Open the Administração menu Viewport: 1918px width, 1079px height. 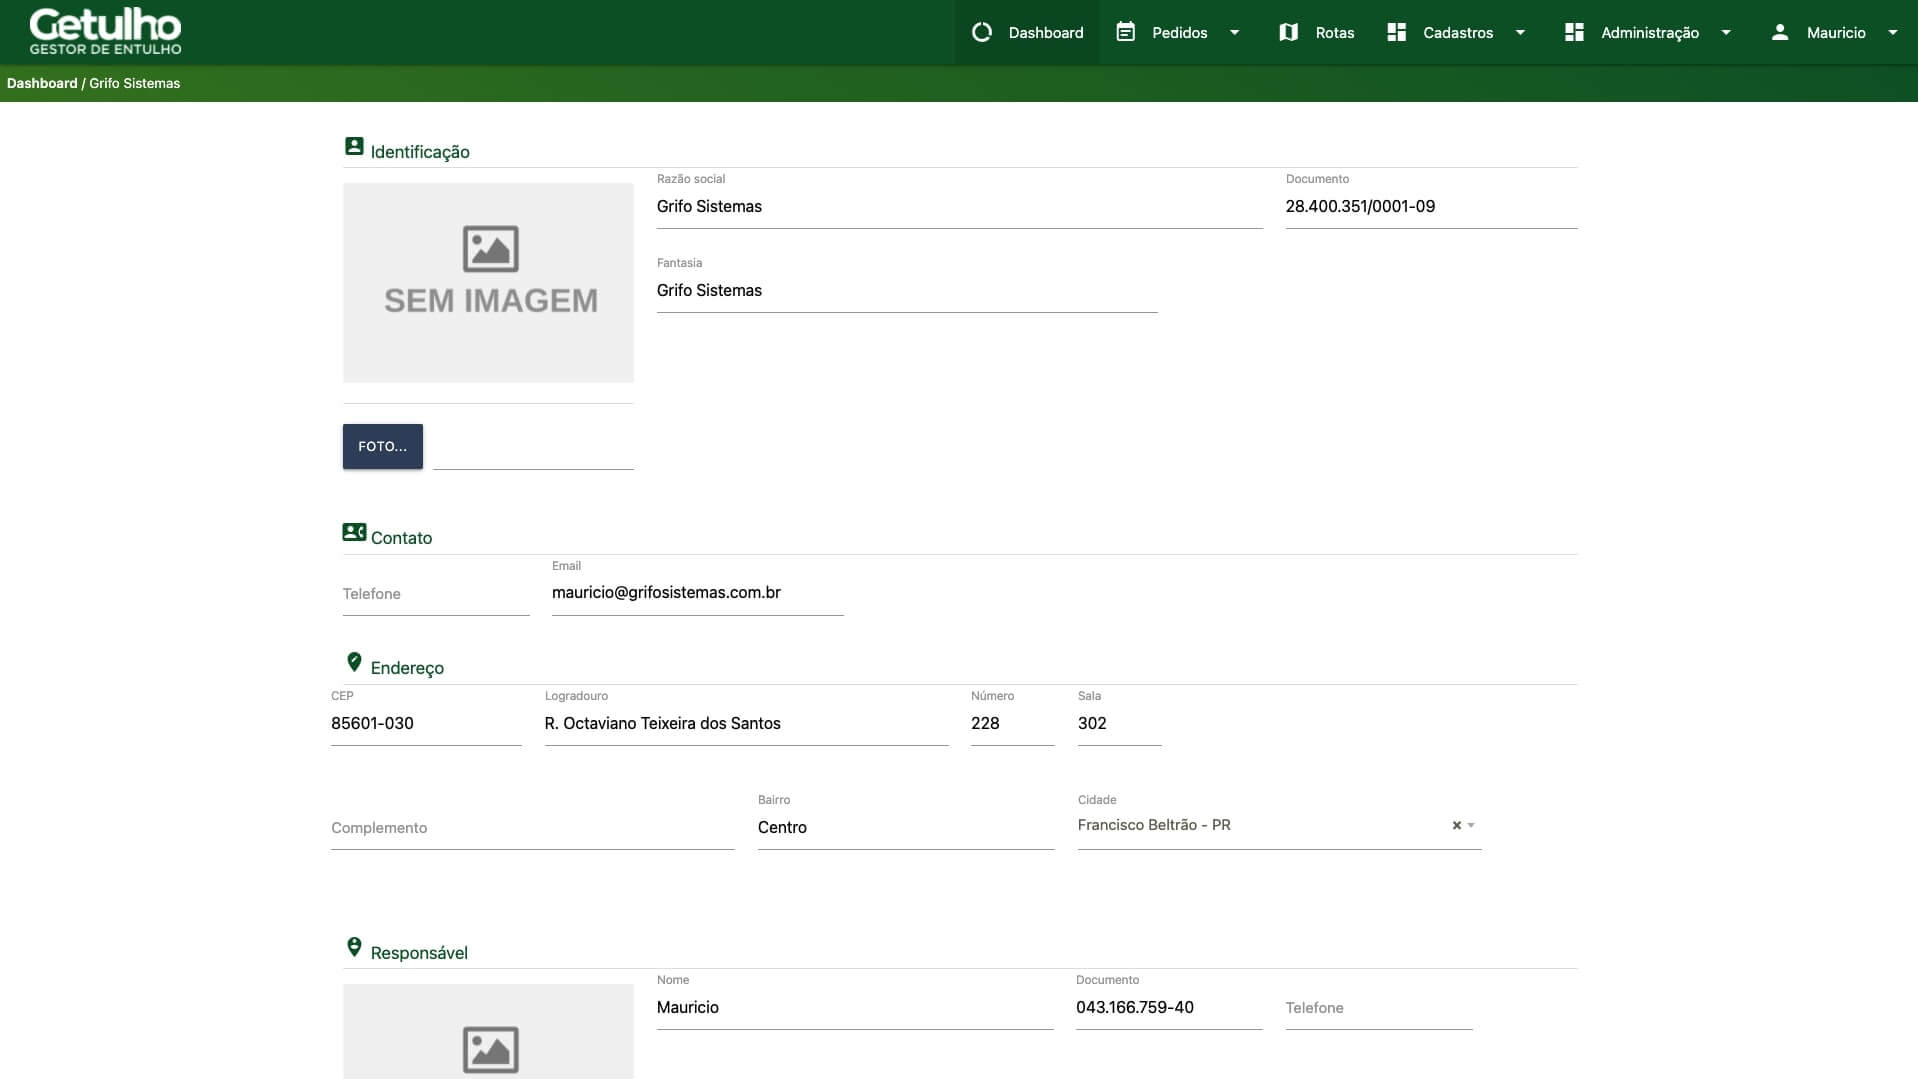(1649, 32)
